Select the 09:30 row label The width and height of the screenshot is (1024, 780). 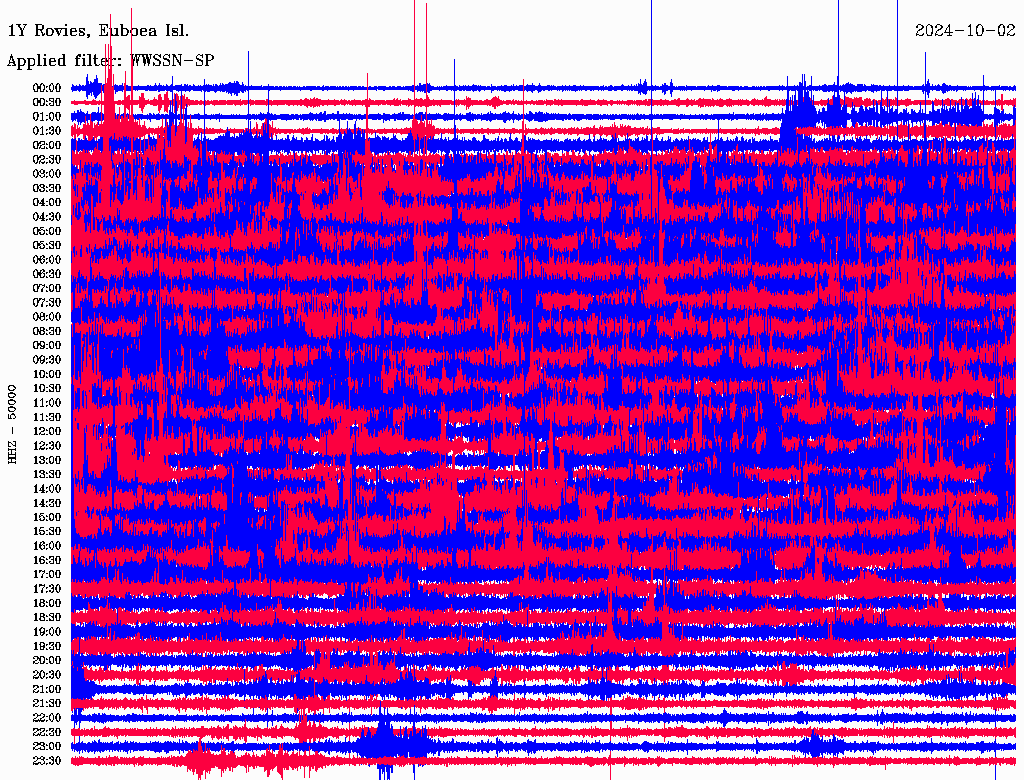tap(47, 360)
